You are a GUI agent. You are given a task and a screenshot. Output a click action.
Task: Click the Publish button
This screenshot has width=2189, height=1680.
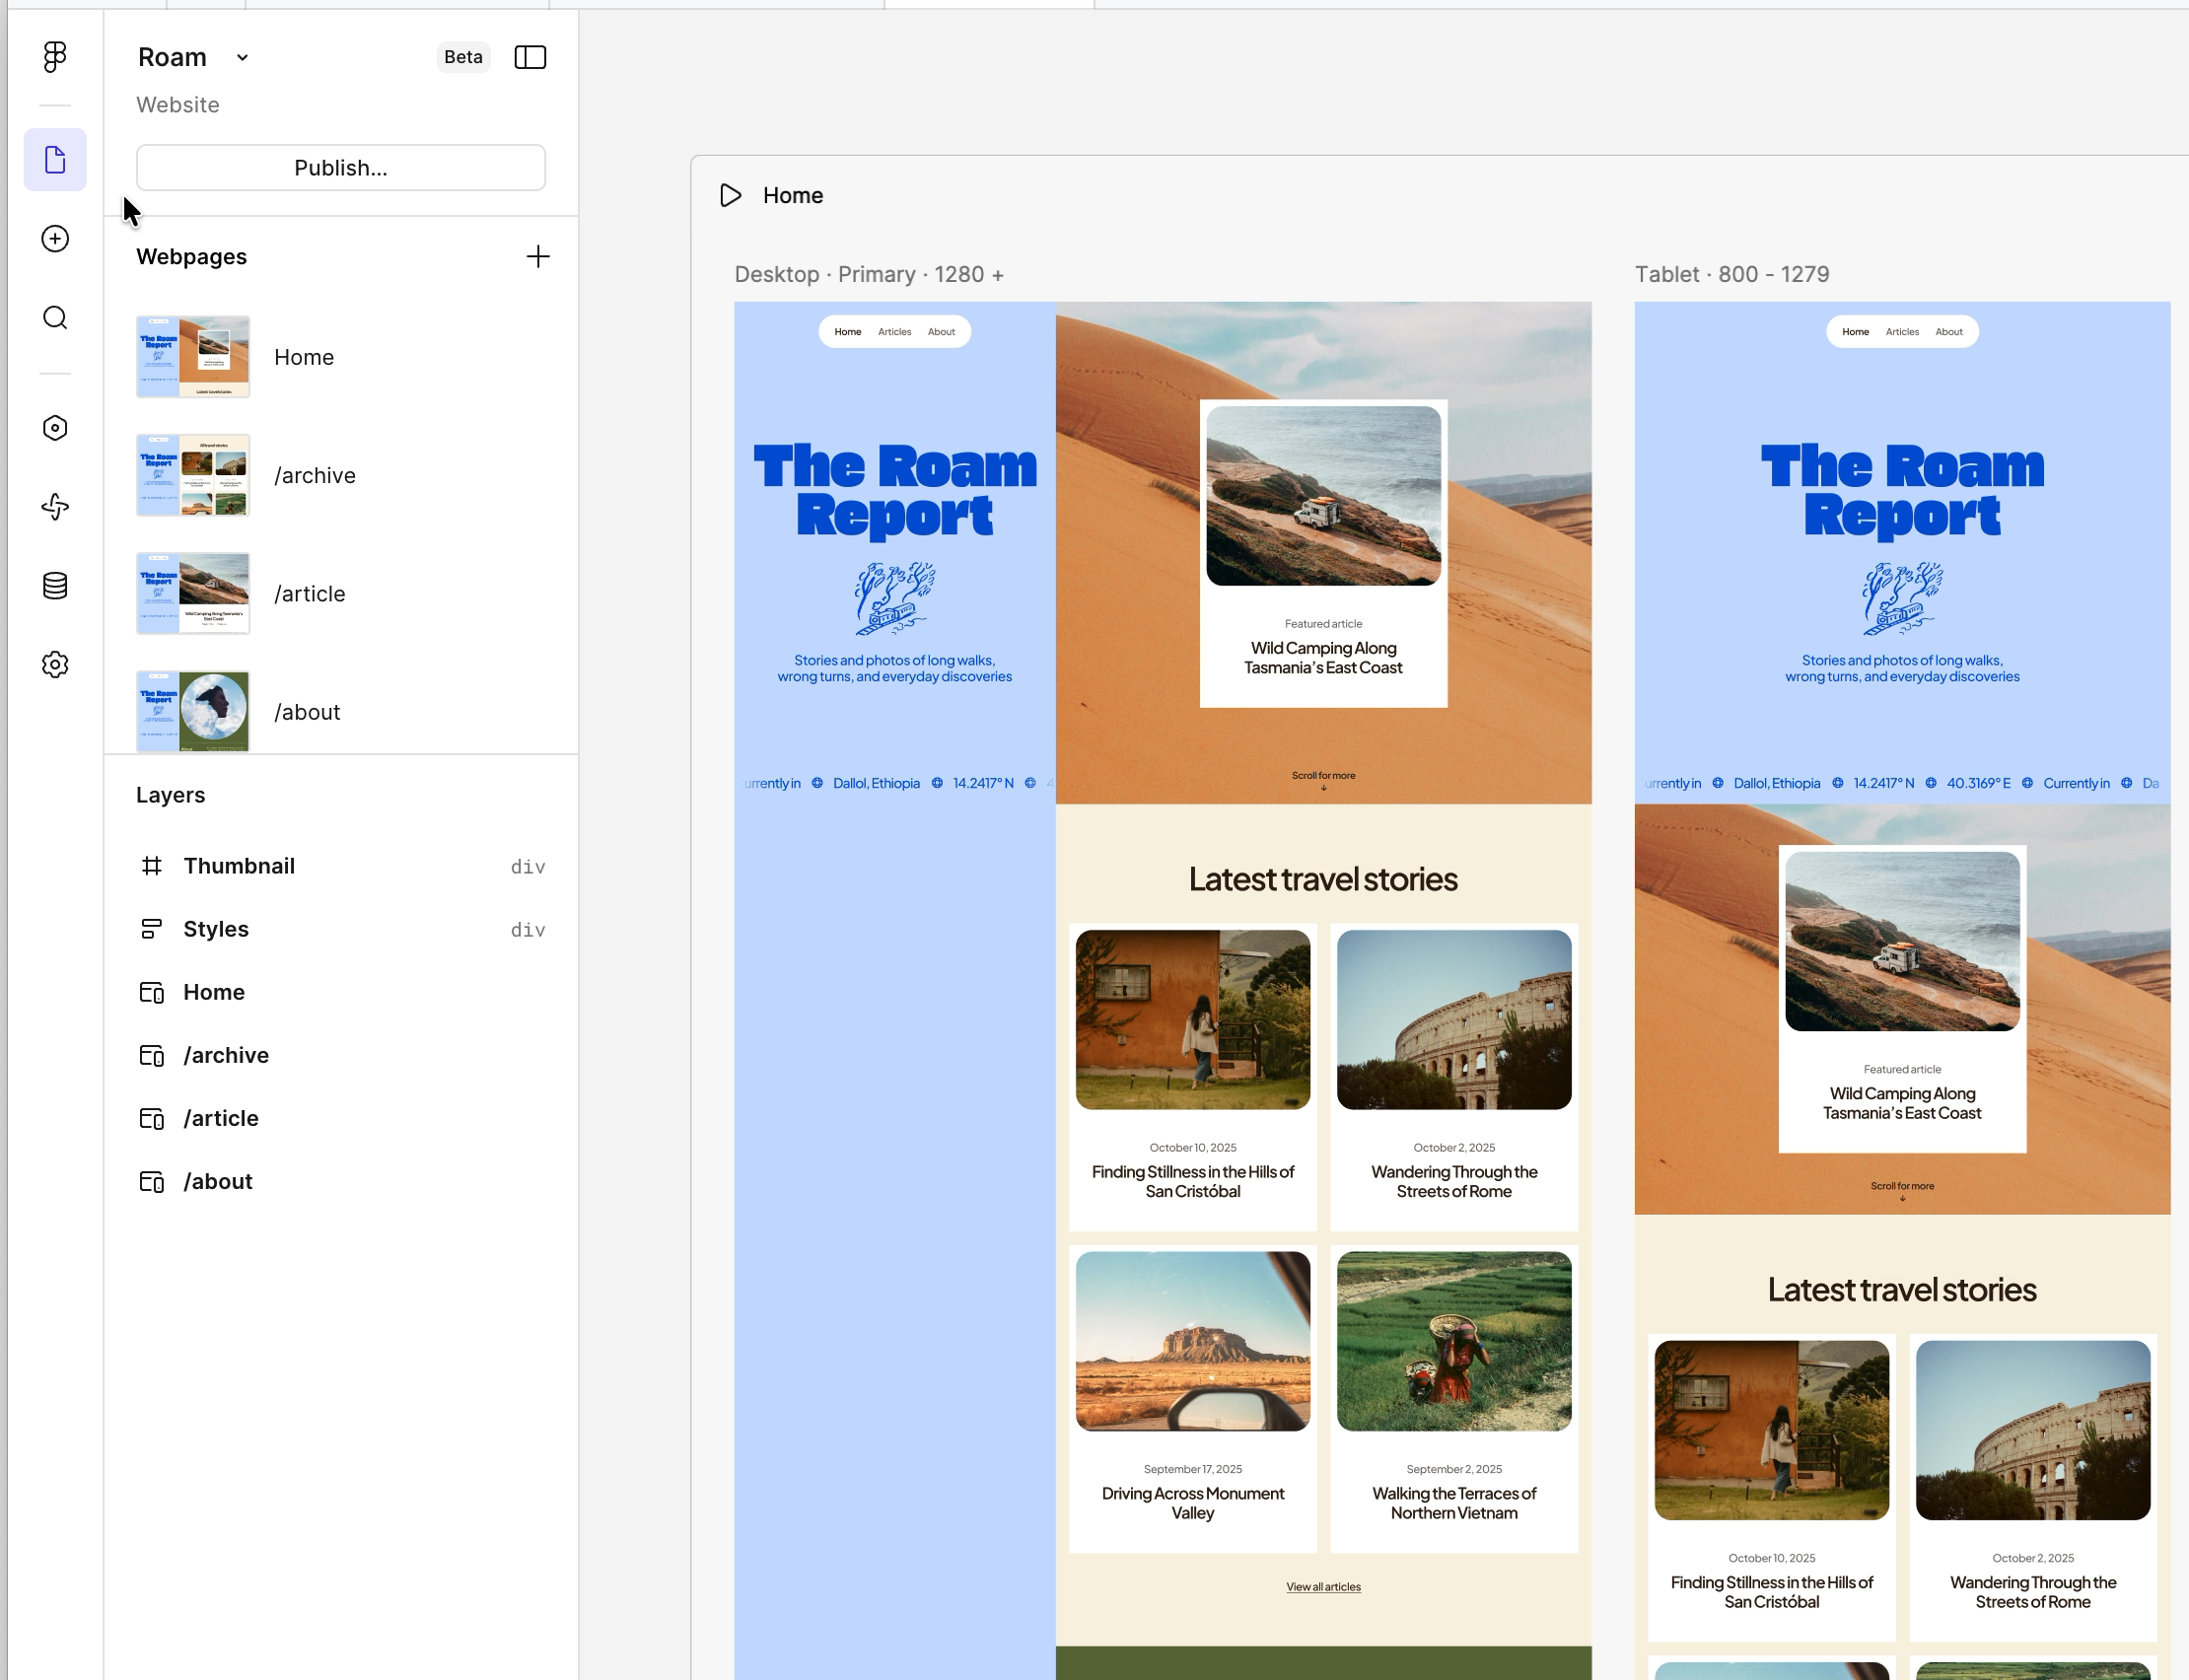click(341, 168)
